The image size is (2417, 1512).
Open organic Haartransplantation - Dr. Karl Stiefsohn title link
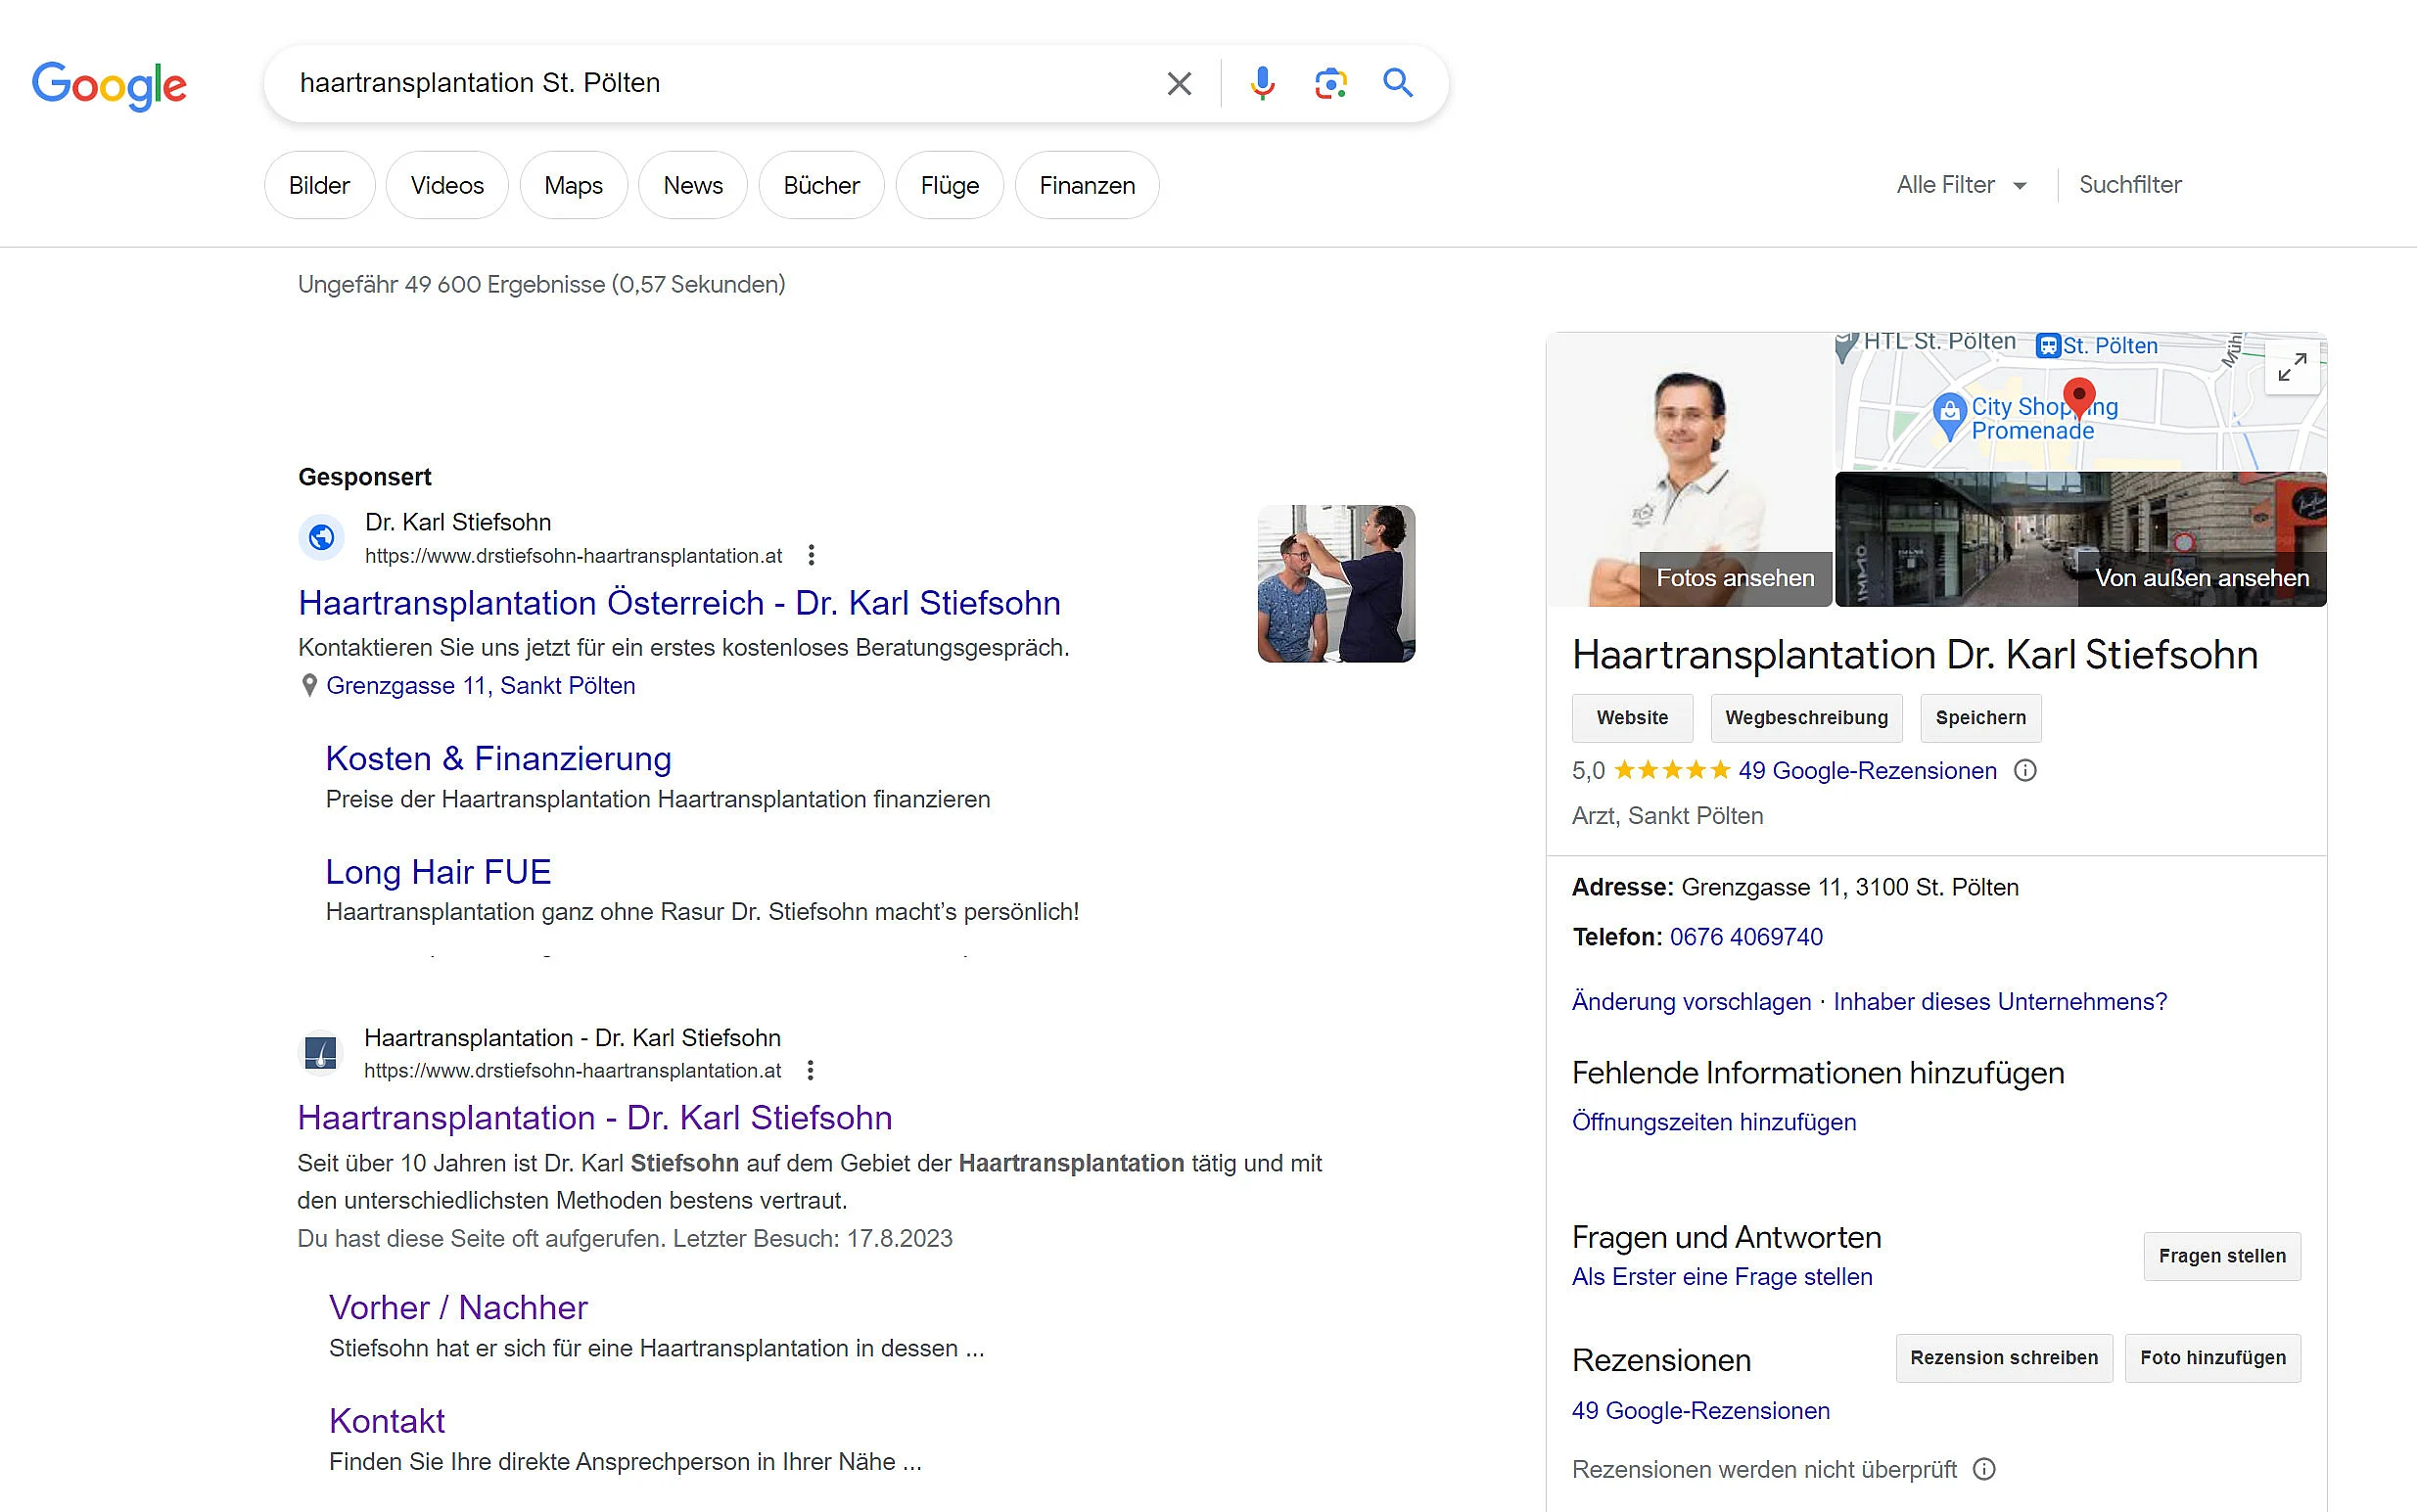pos(595,1118)
